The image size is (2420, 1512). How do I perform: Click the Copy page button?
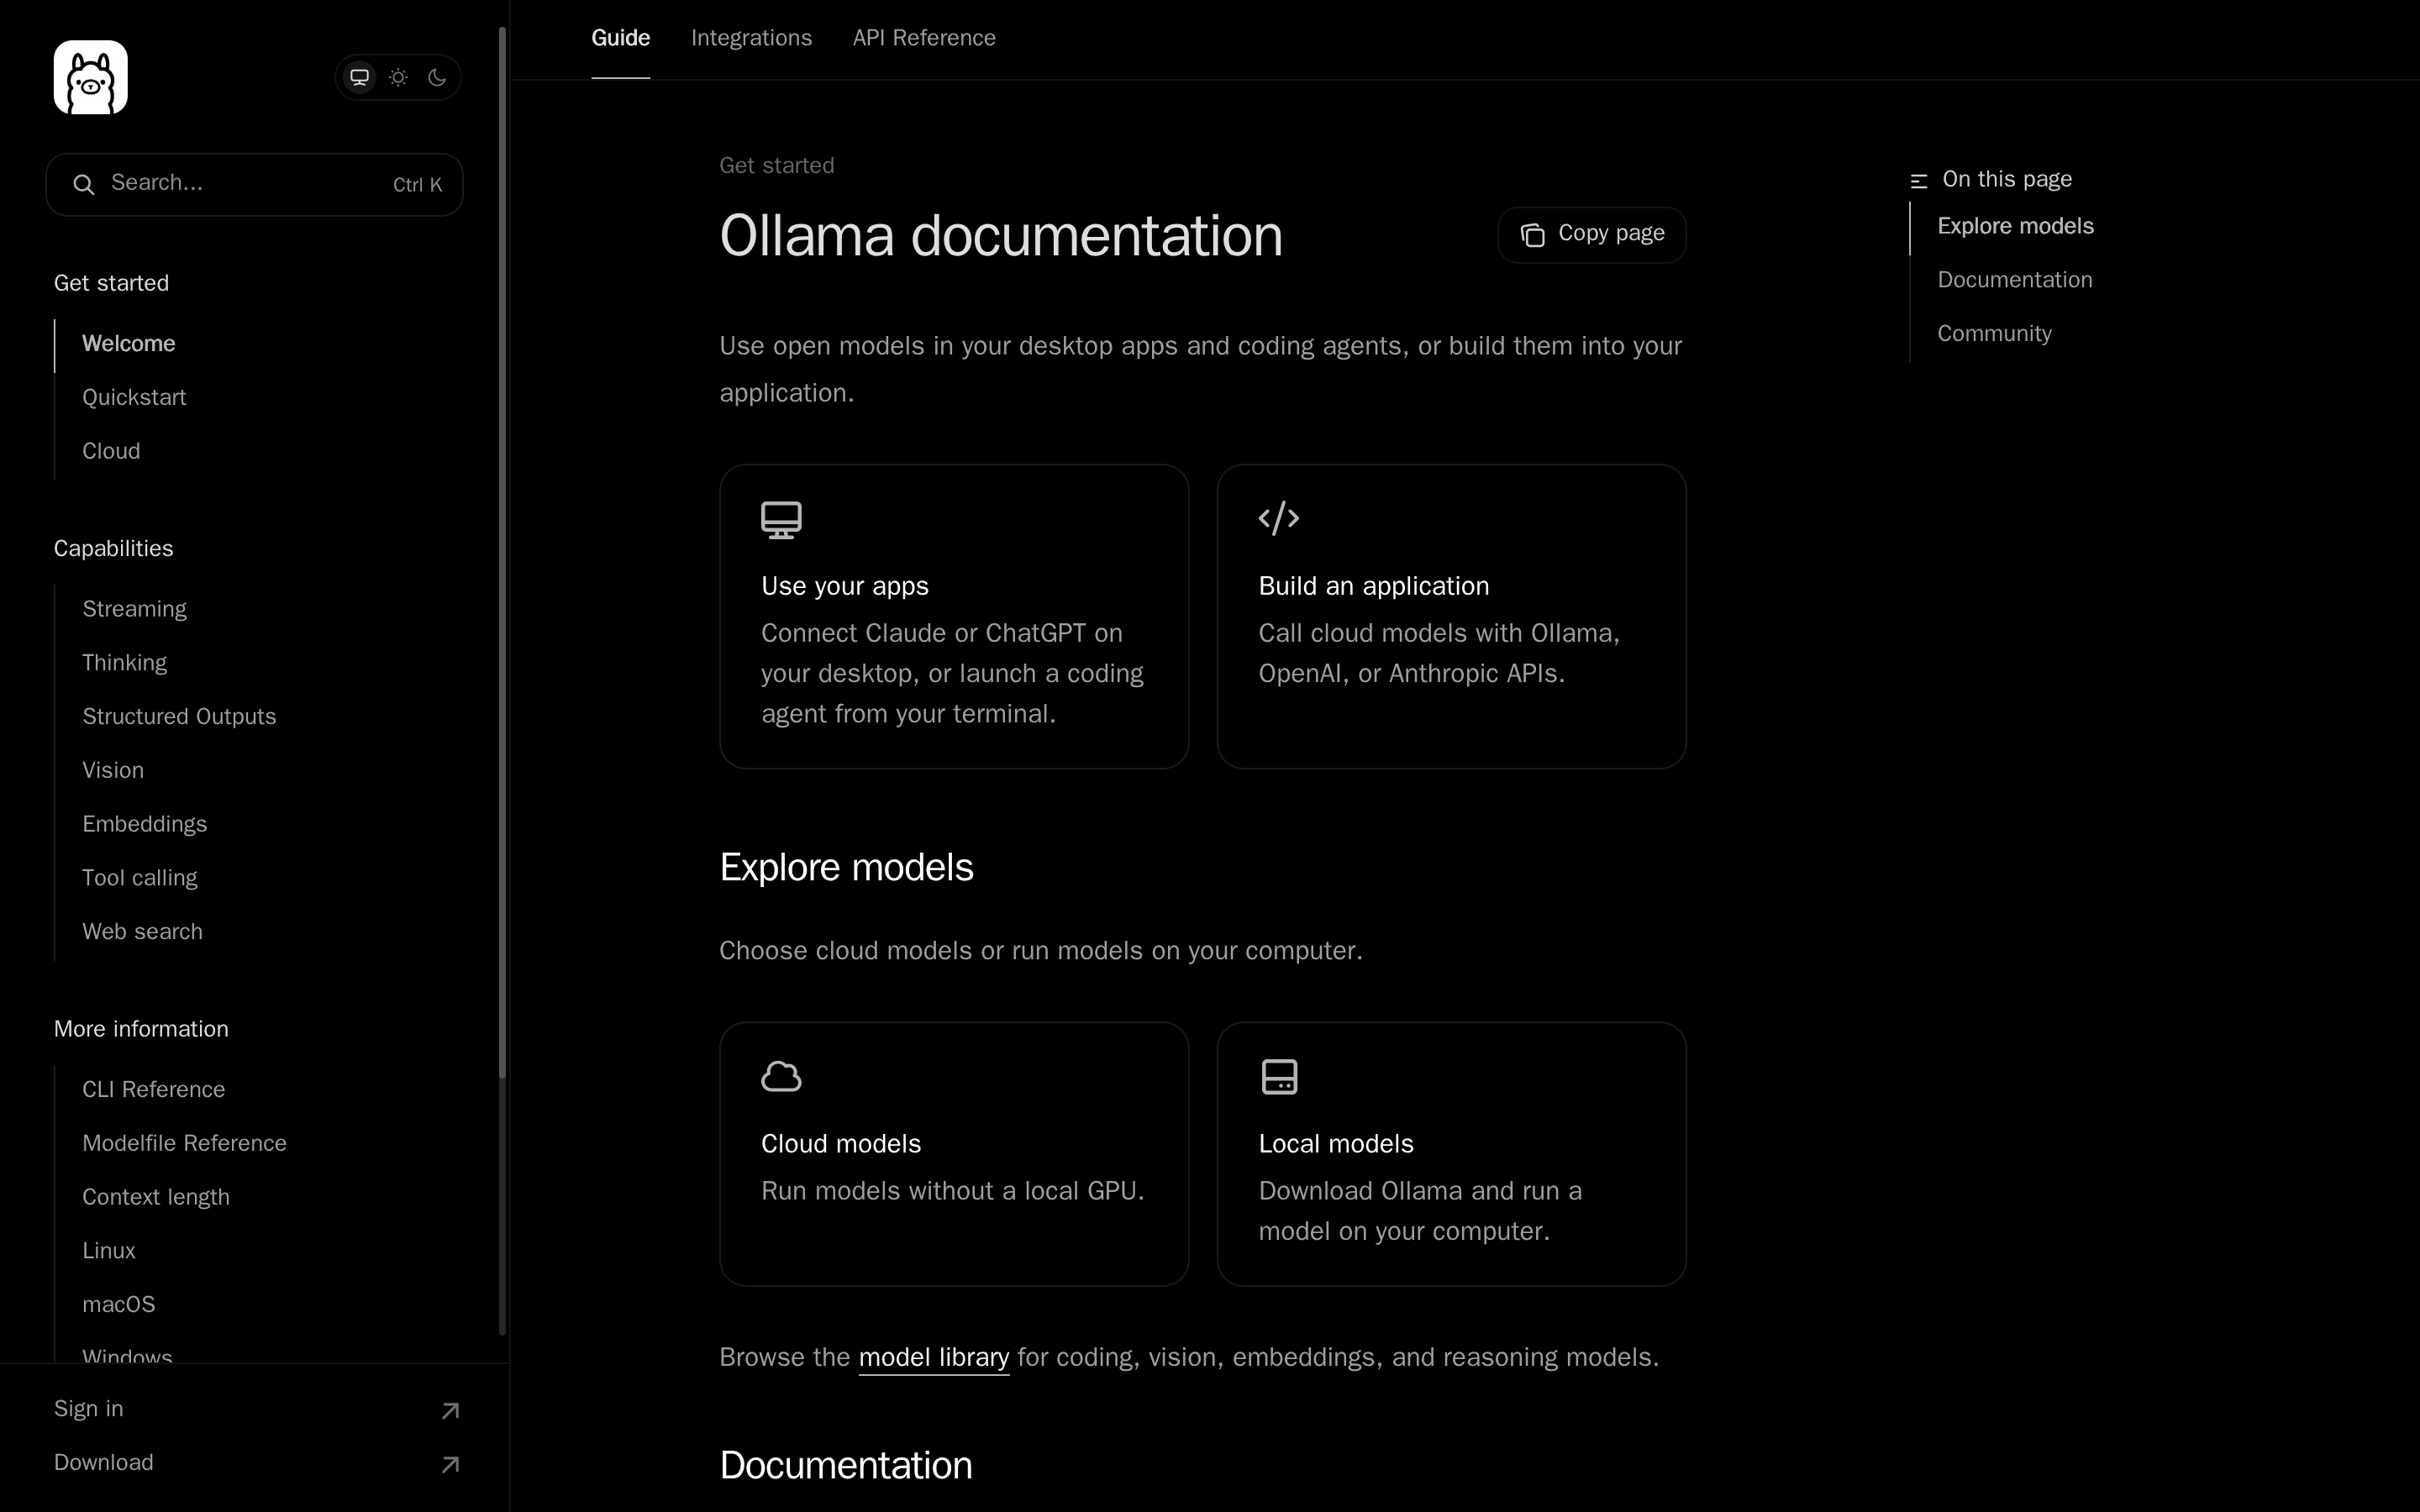pos(1592,234)
